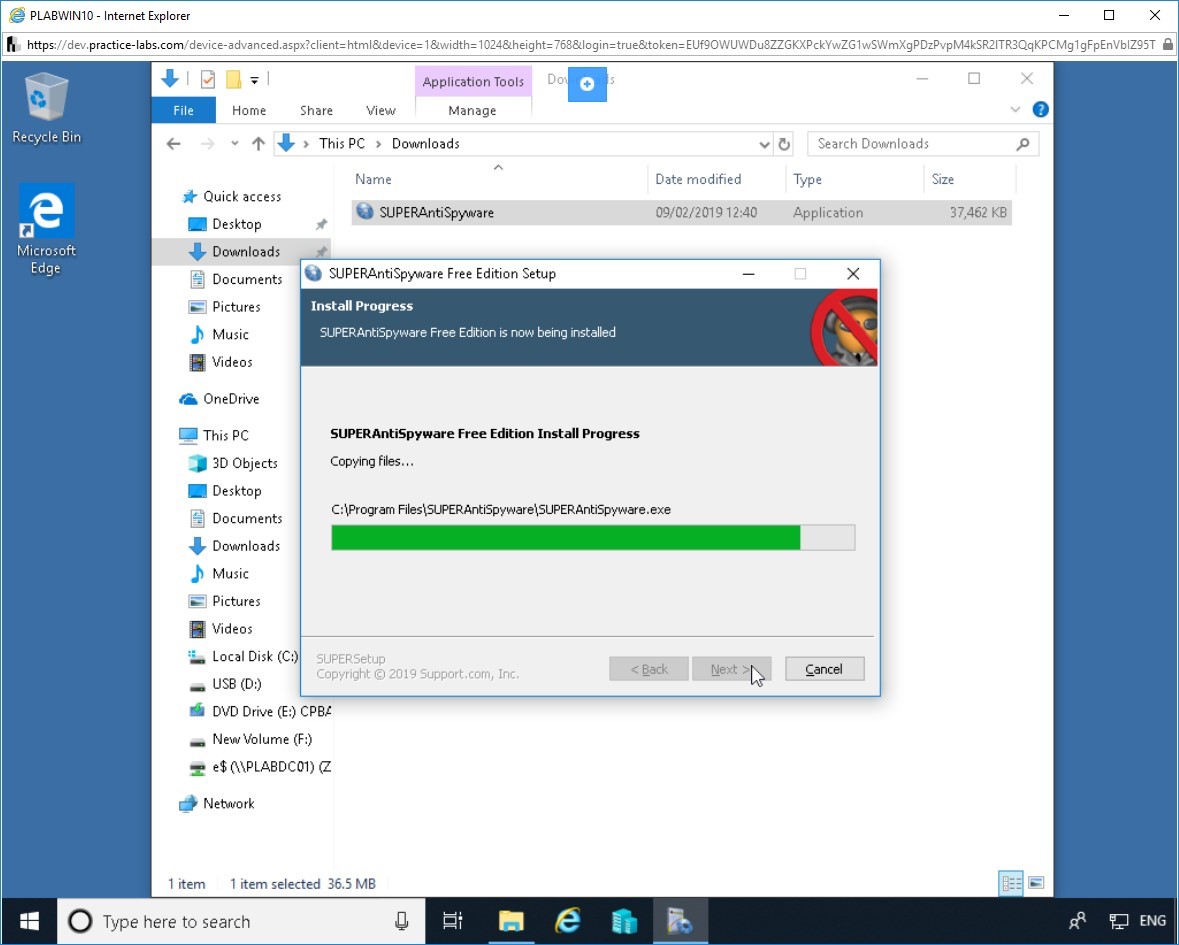Open File Explorer from the taskbar
This screenshot has width=1179, height=945.
coord(511,921)
